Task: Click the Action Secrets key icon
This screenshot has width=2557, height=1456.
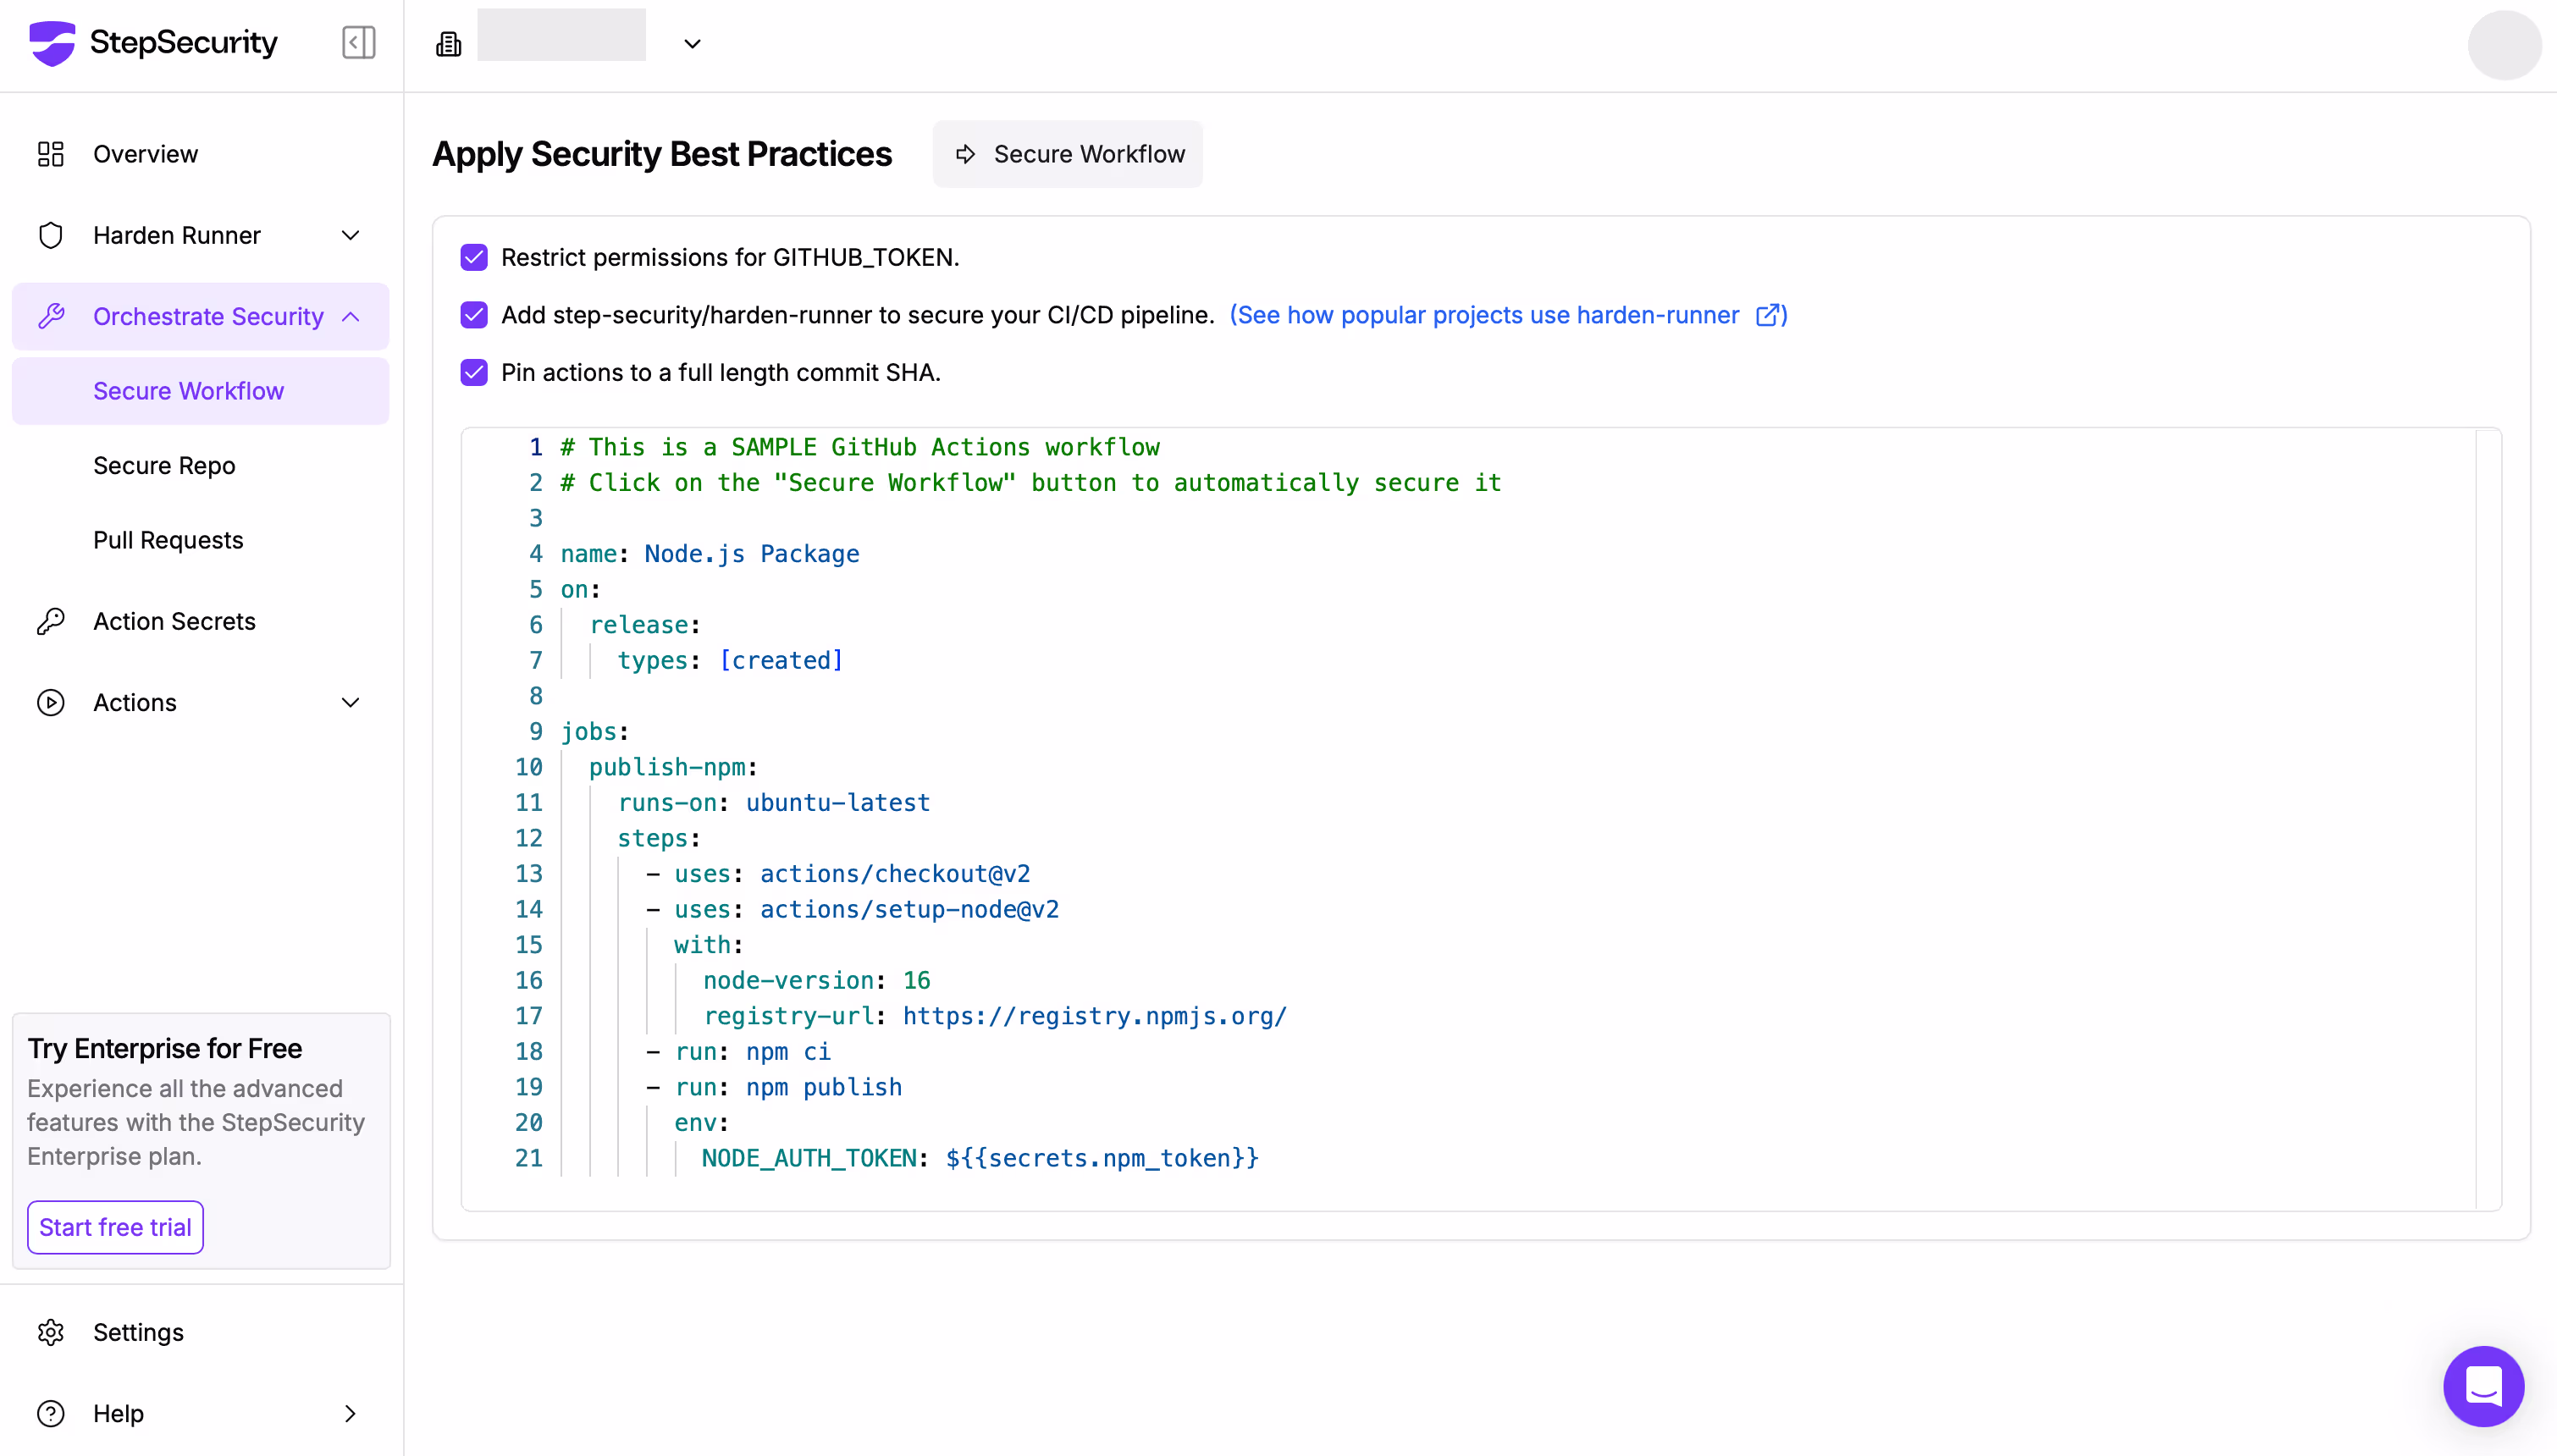Action: tap(51, 621)
